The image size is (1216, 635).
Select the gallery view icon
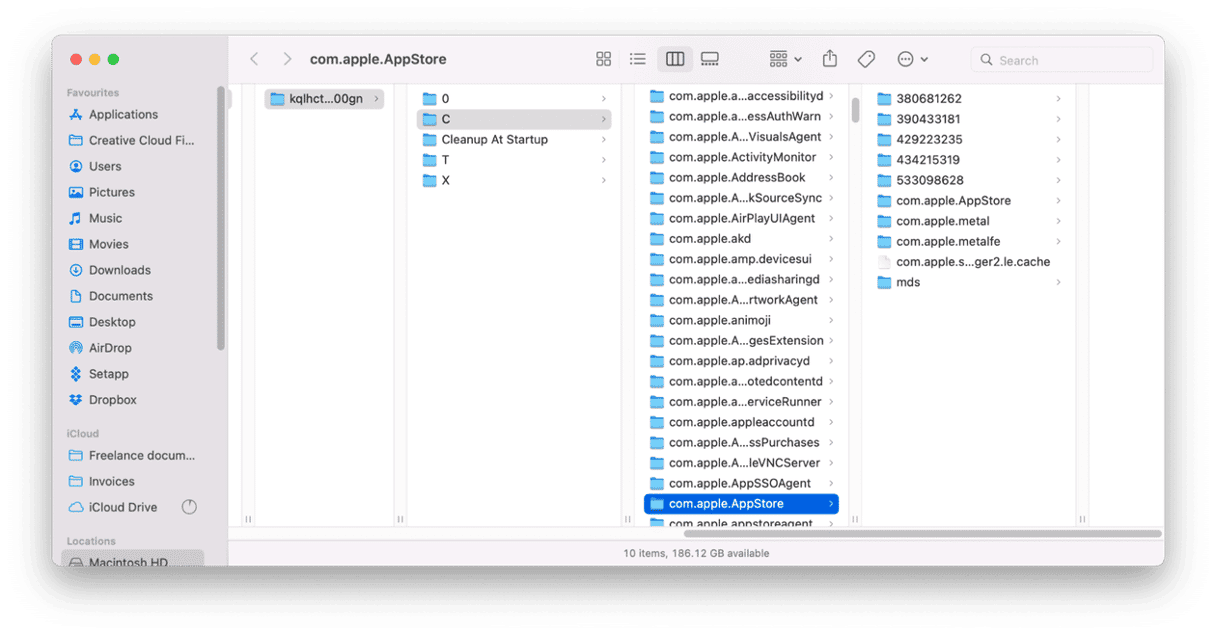click(710, 60)
